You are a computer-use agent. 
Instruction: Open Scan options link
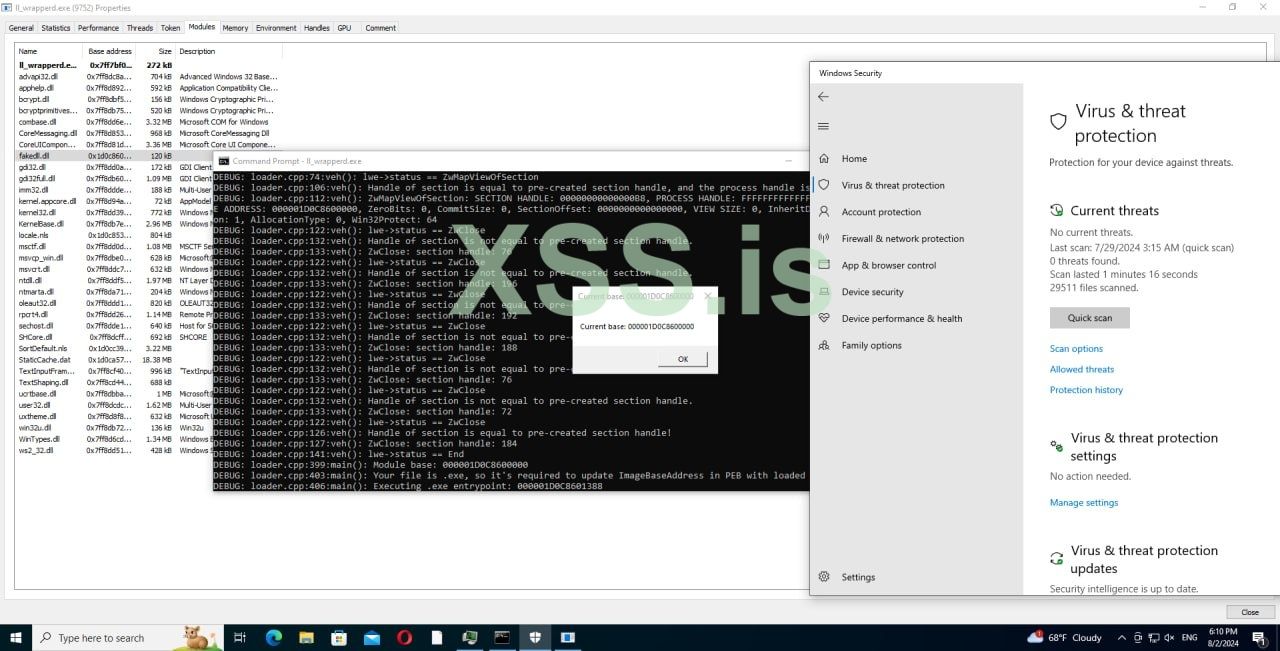1076,349
